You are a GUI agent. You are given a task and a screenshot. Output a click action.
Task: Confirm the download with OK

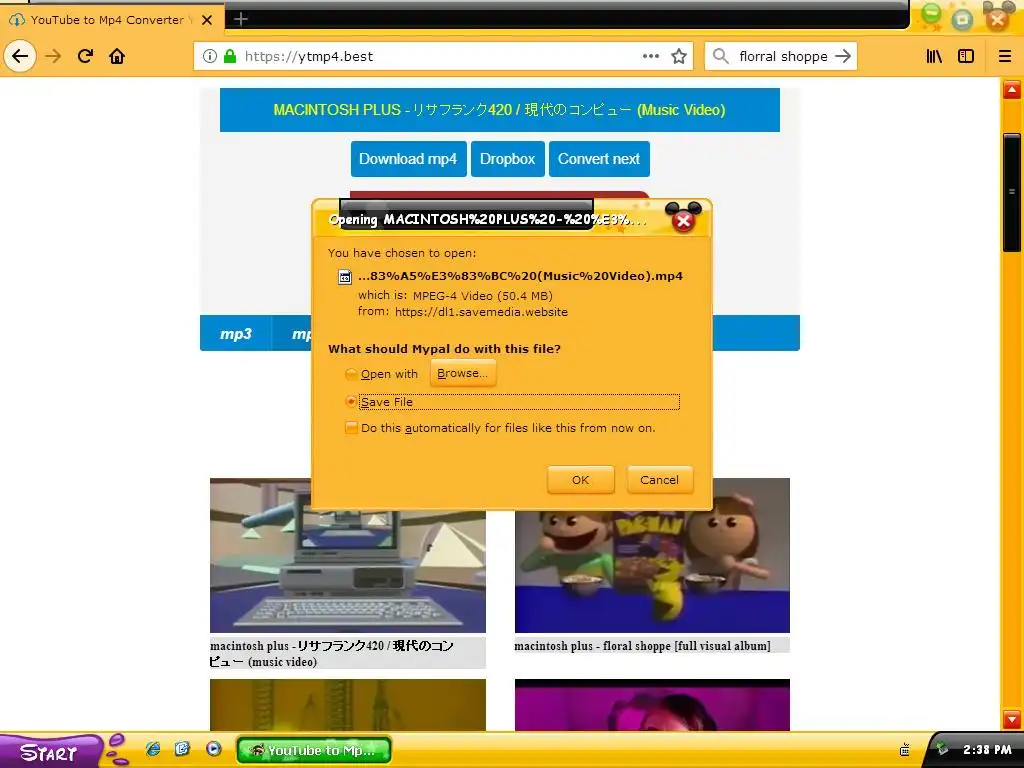tap(581, 480)
